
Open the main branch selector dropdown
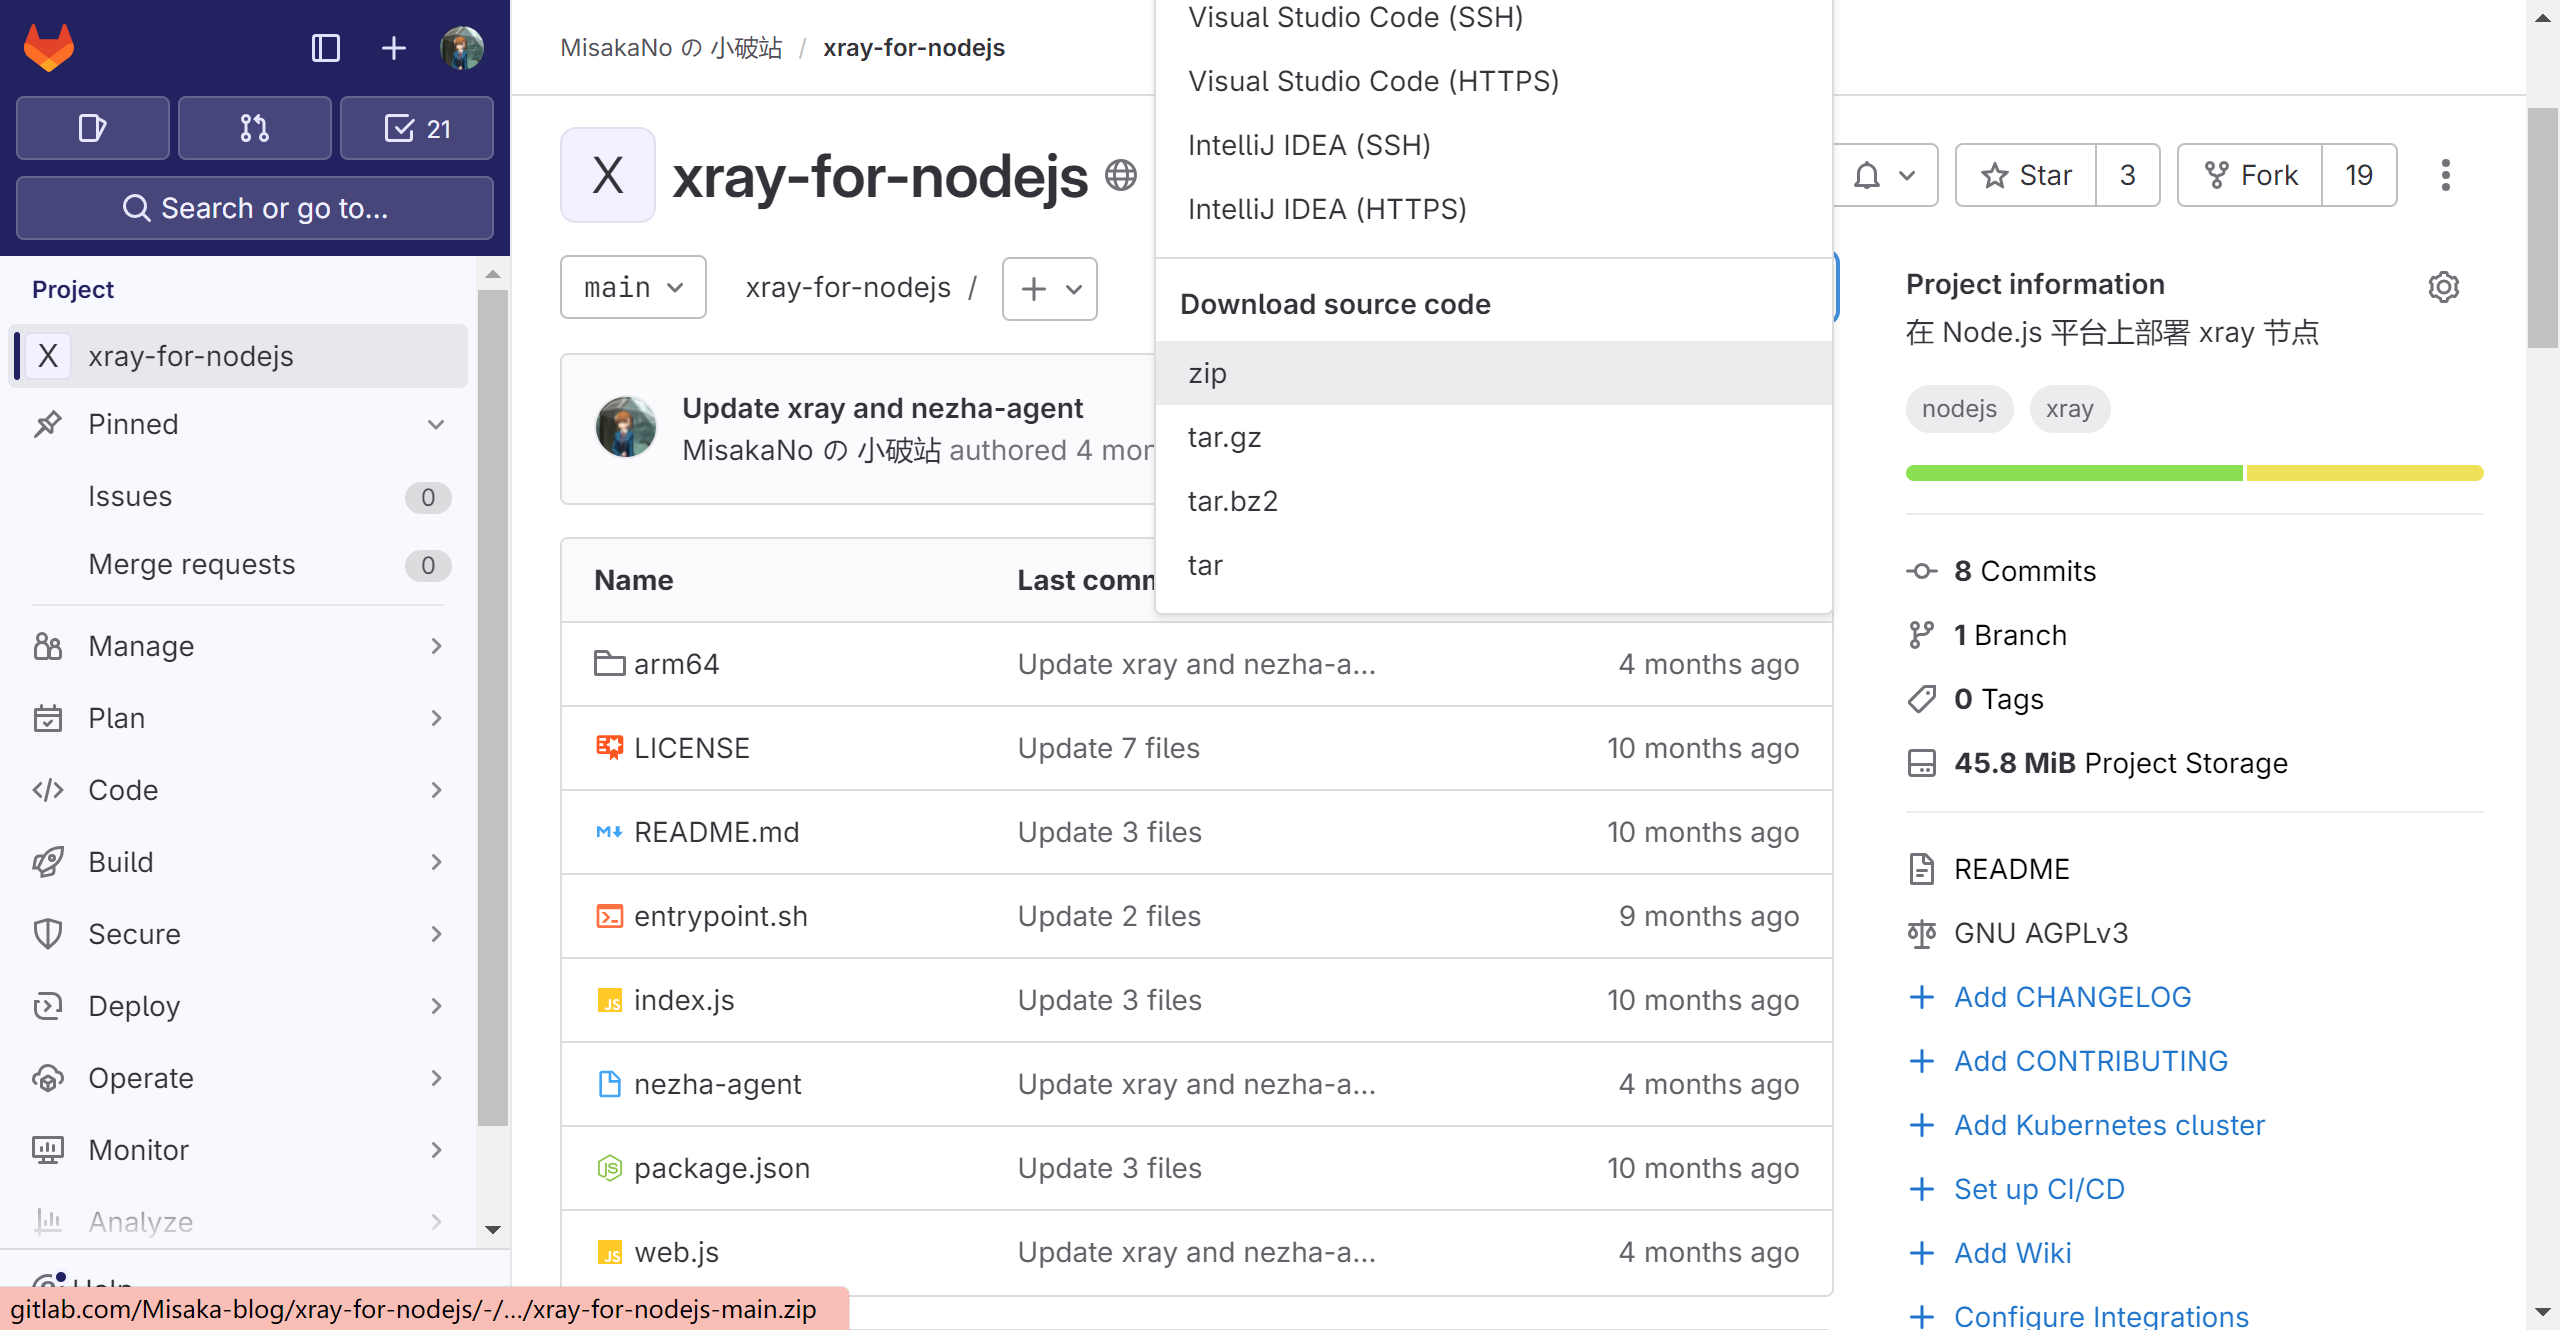[633, 288]
